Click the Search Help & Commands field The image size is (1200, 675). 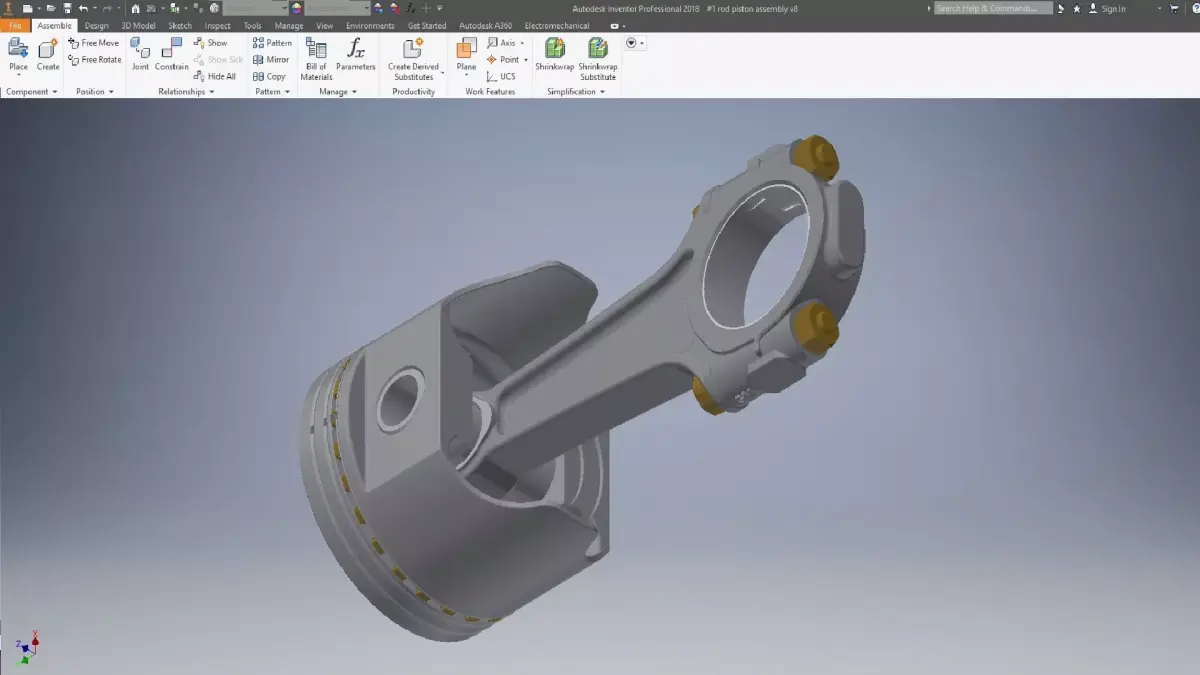993,8
